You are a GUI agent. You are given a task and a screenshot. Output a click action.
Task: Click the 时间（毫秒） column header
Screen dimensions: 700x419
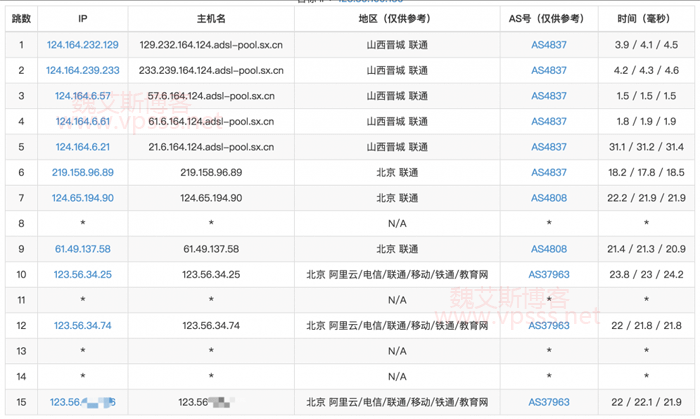[646, 19]
